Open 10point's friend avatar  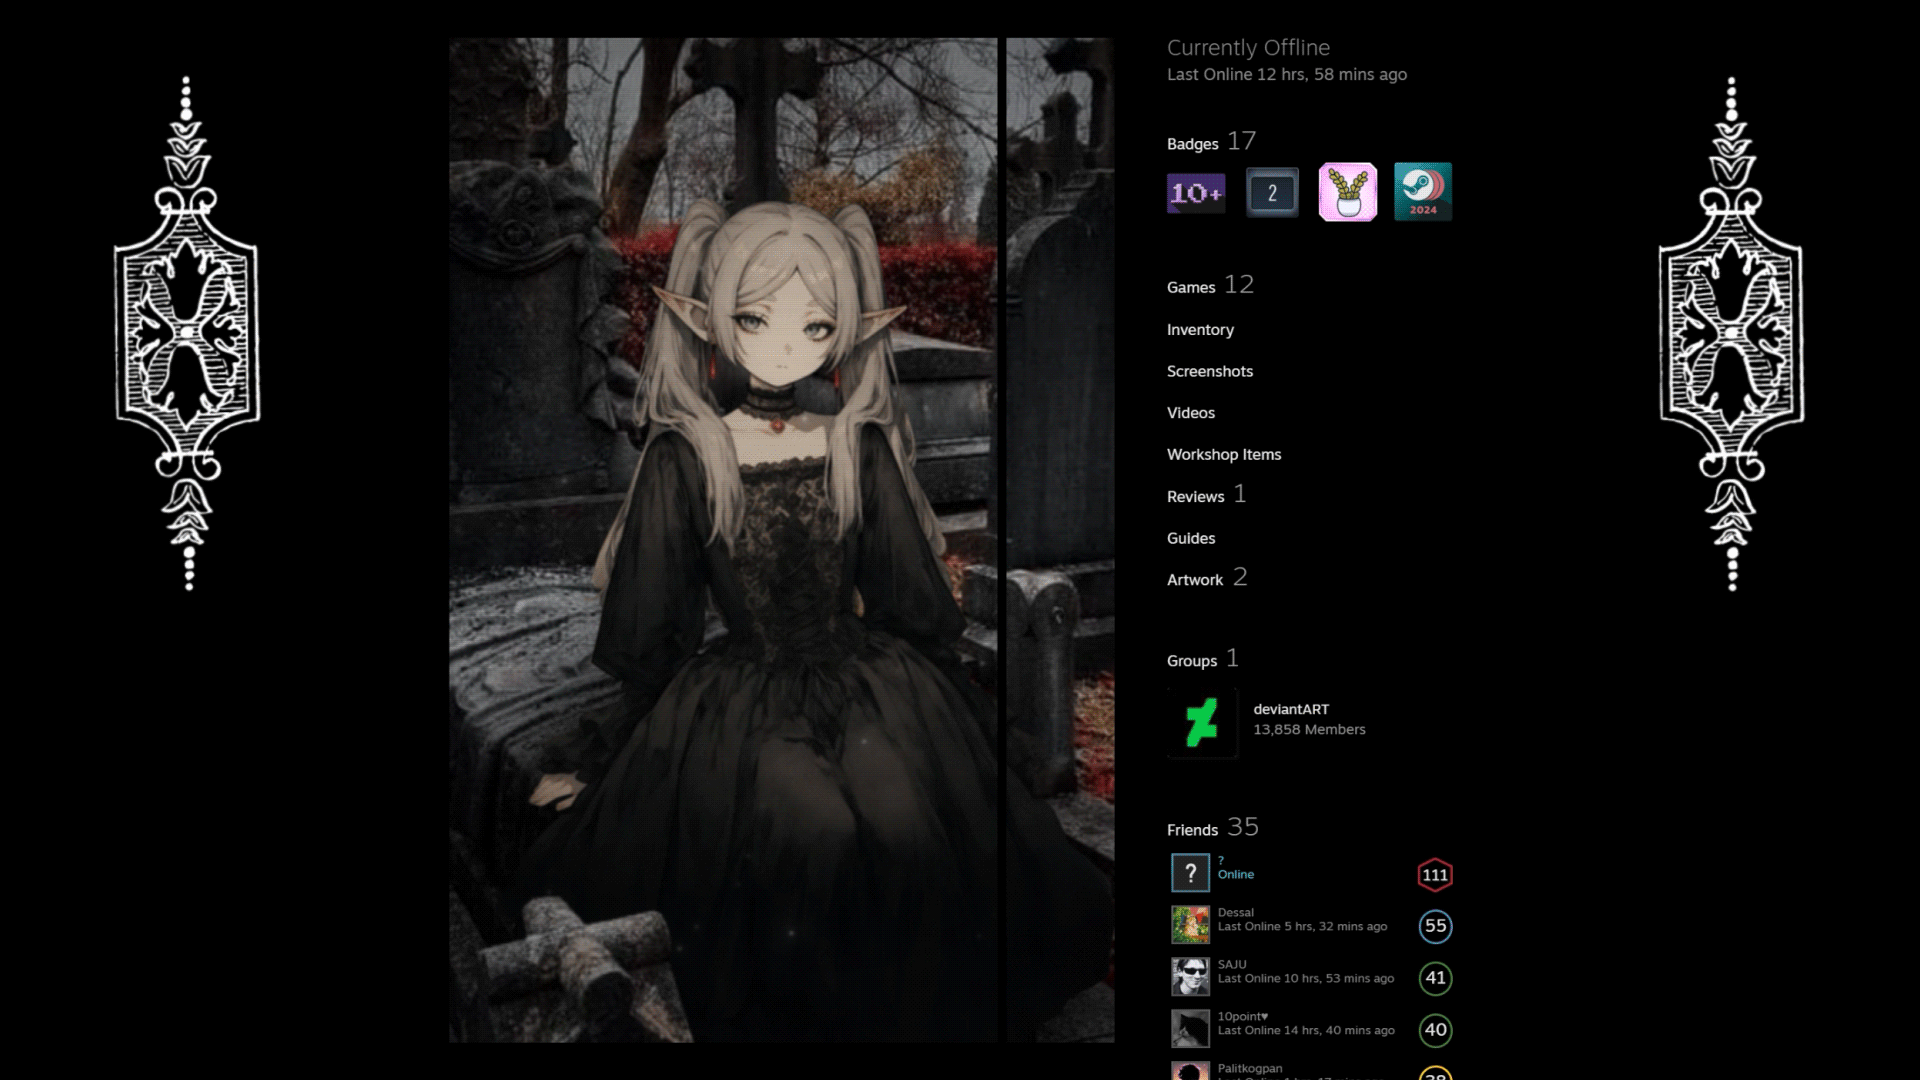[1190, 1029]
